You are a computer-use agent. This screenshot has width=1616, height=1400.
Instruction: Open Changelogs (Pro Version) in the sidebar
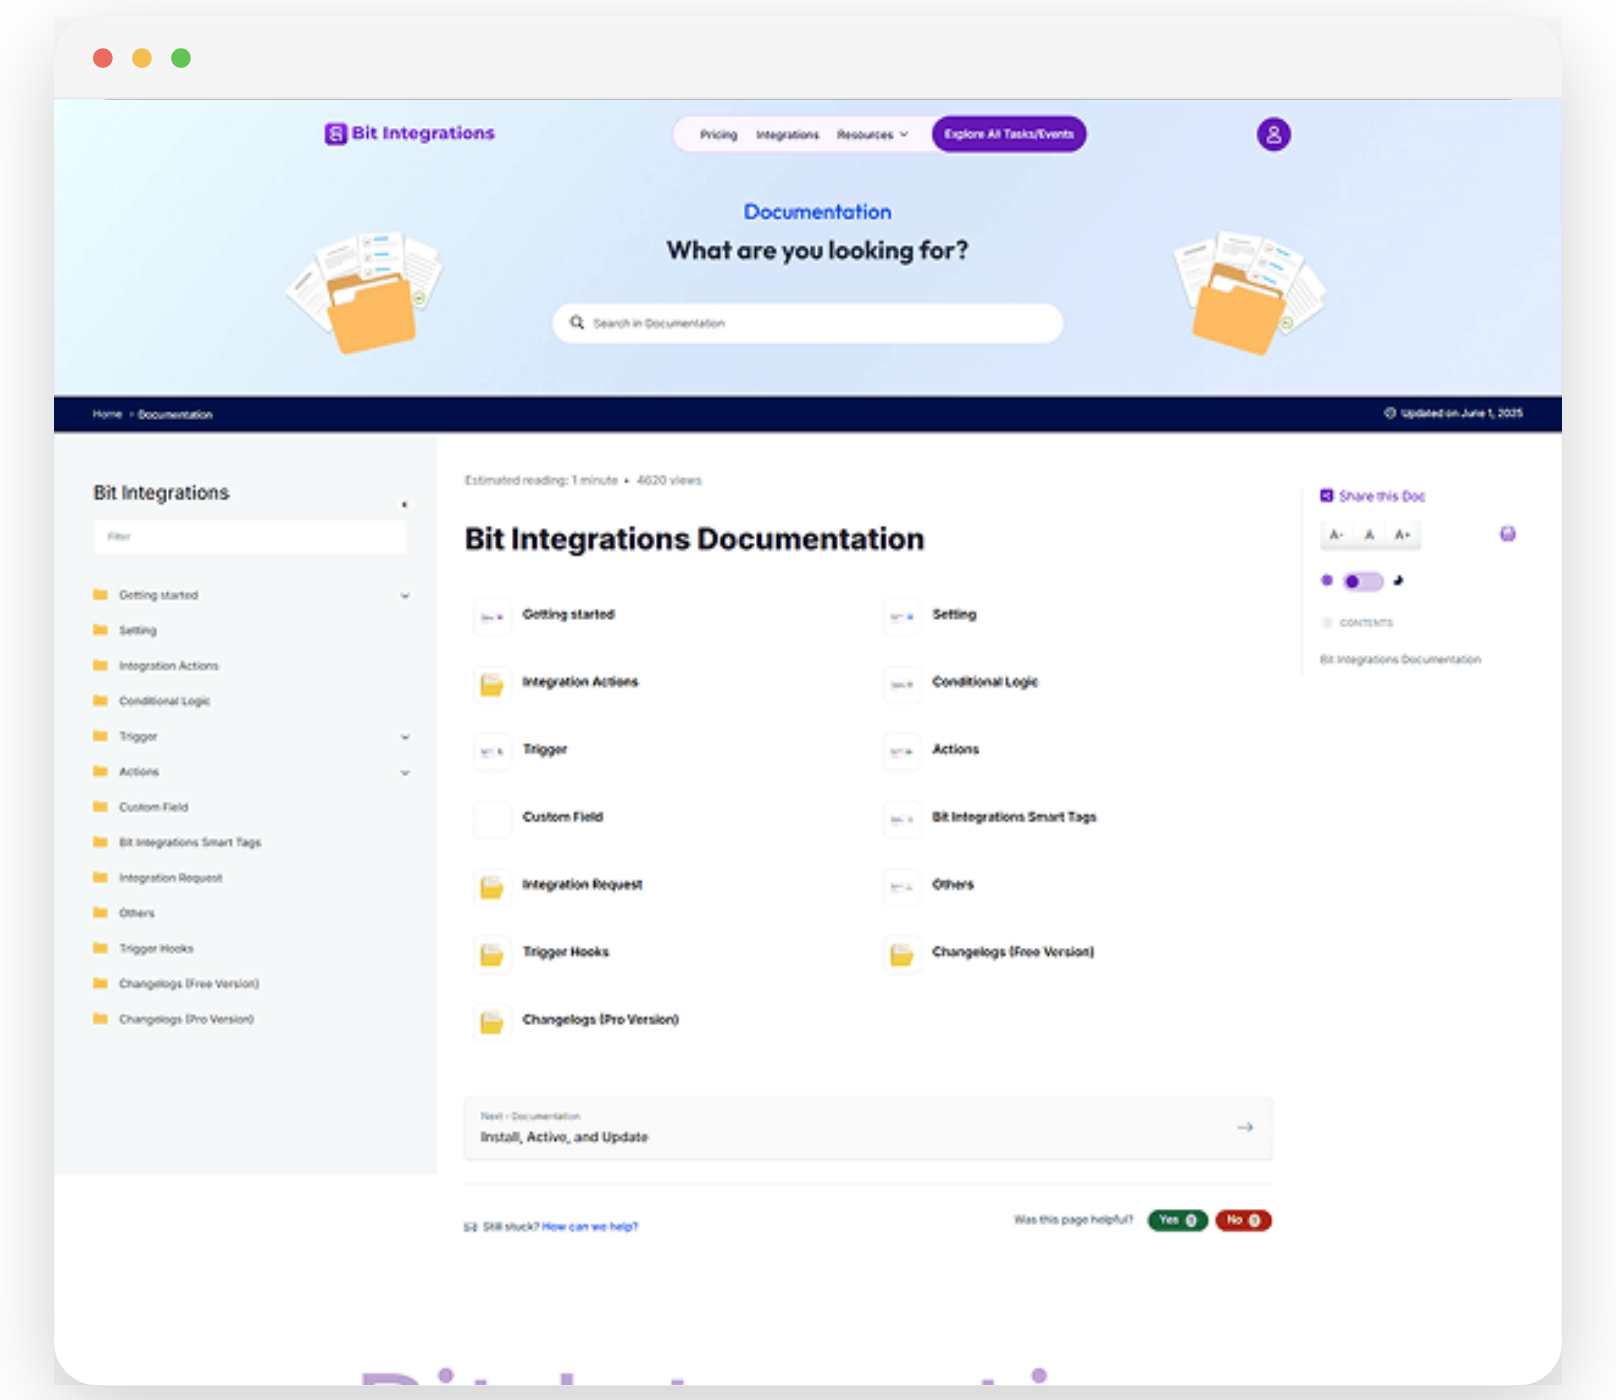(186, 1019)
